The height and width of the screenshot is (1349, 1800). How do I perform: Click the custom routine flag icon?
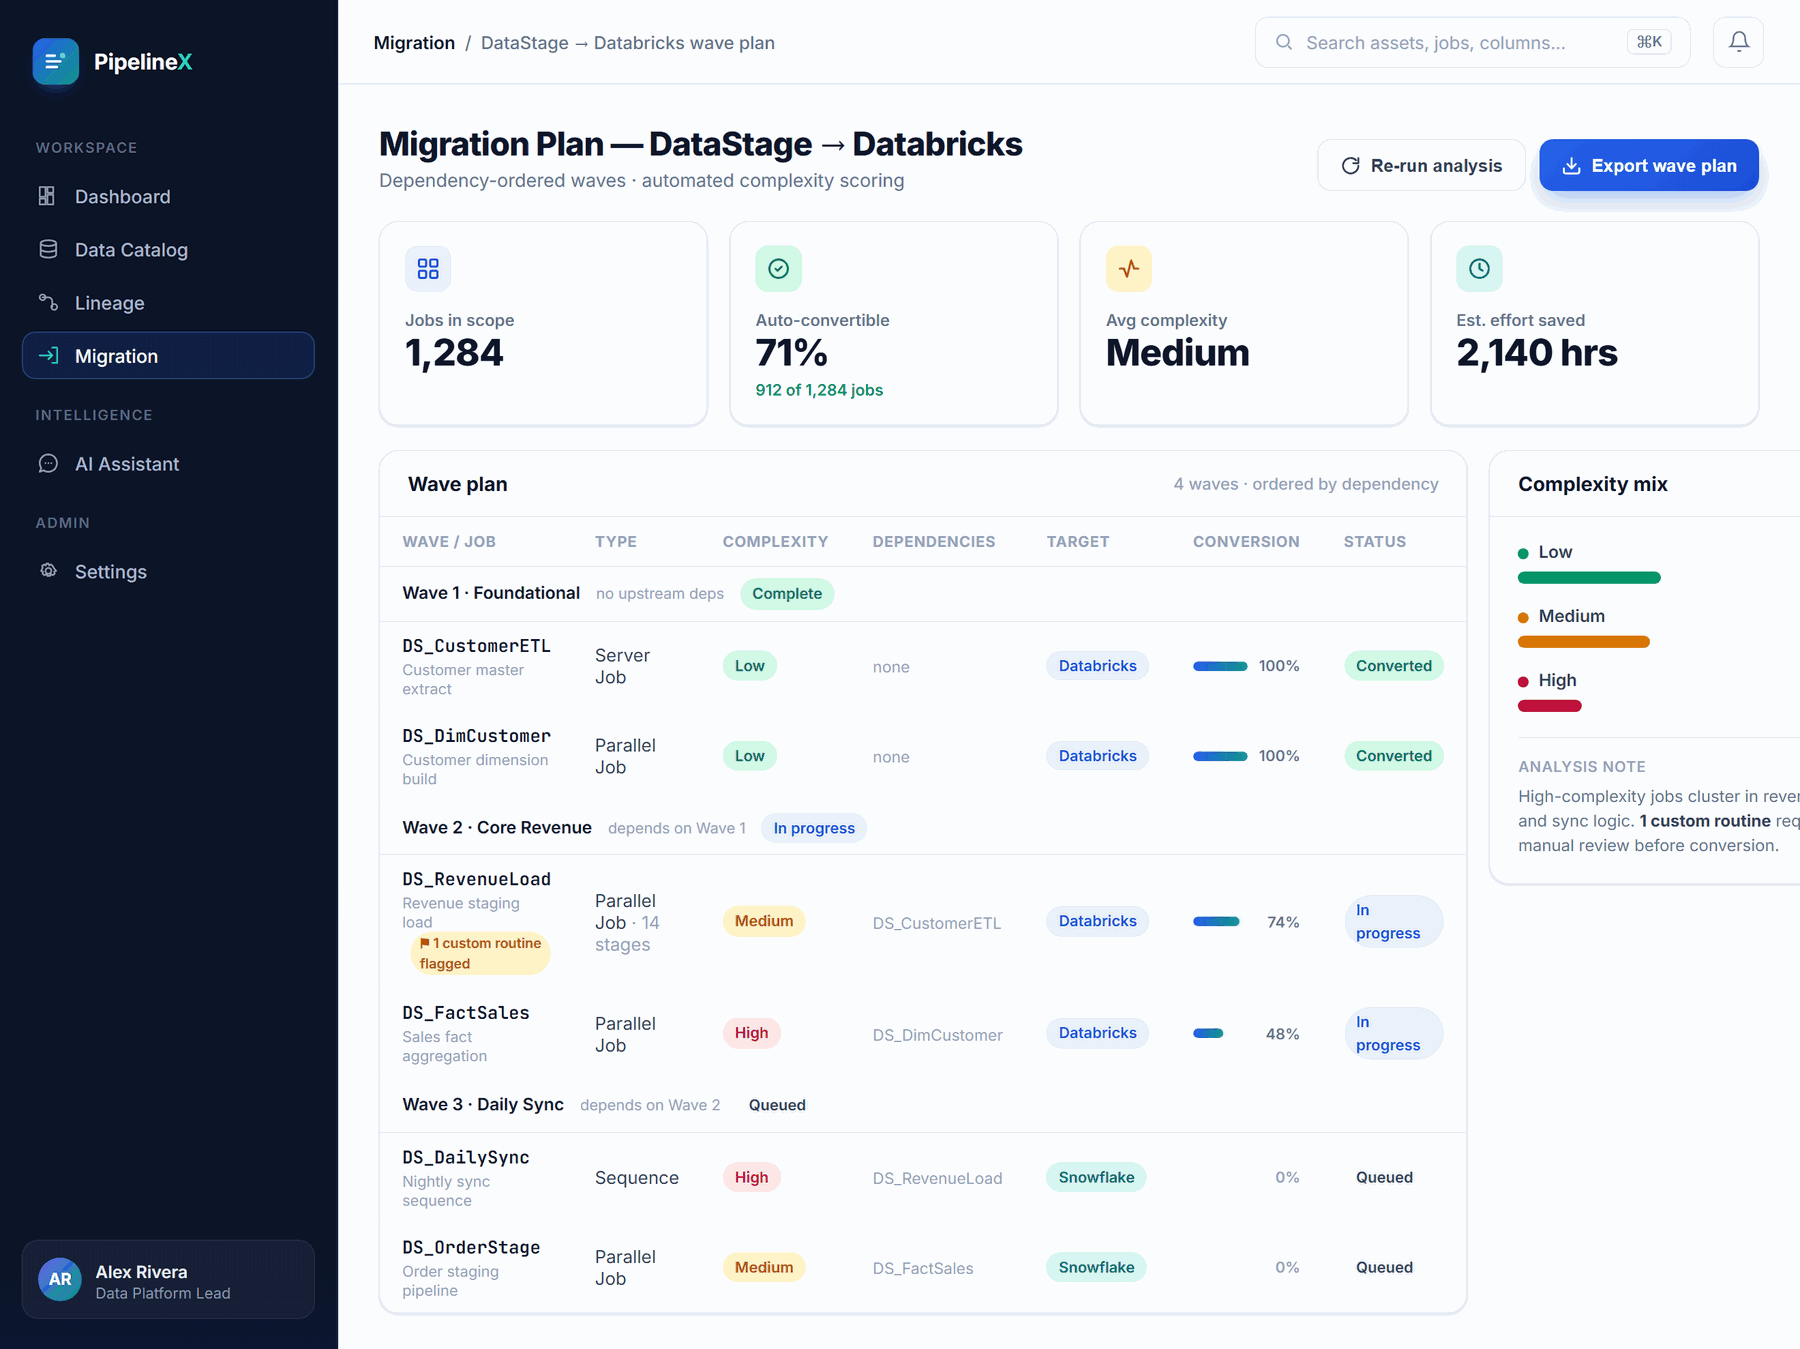(x=425, y=943)
